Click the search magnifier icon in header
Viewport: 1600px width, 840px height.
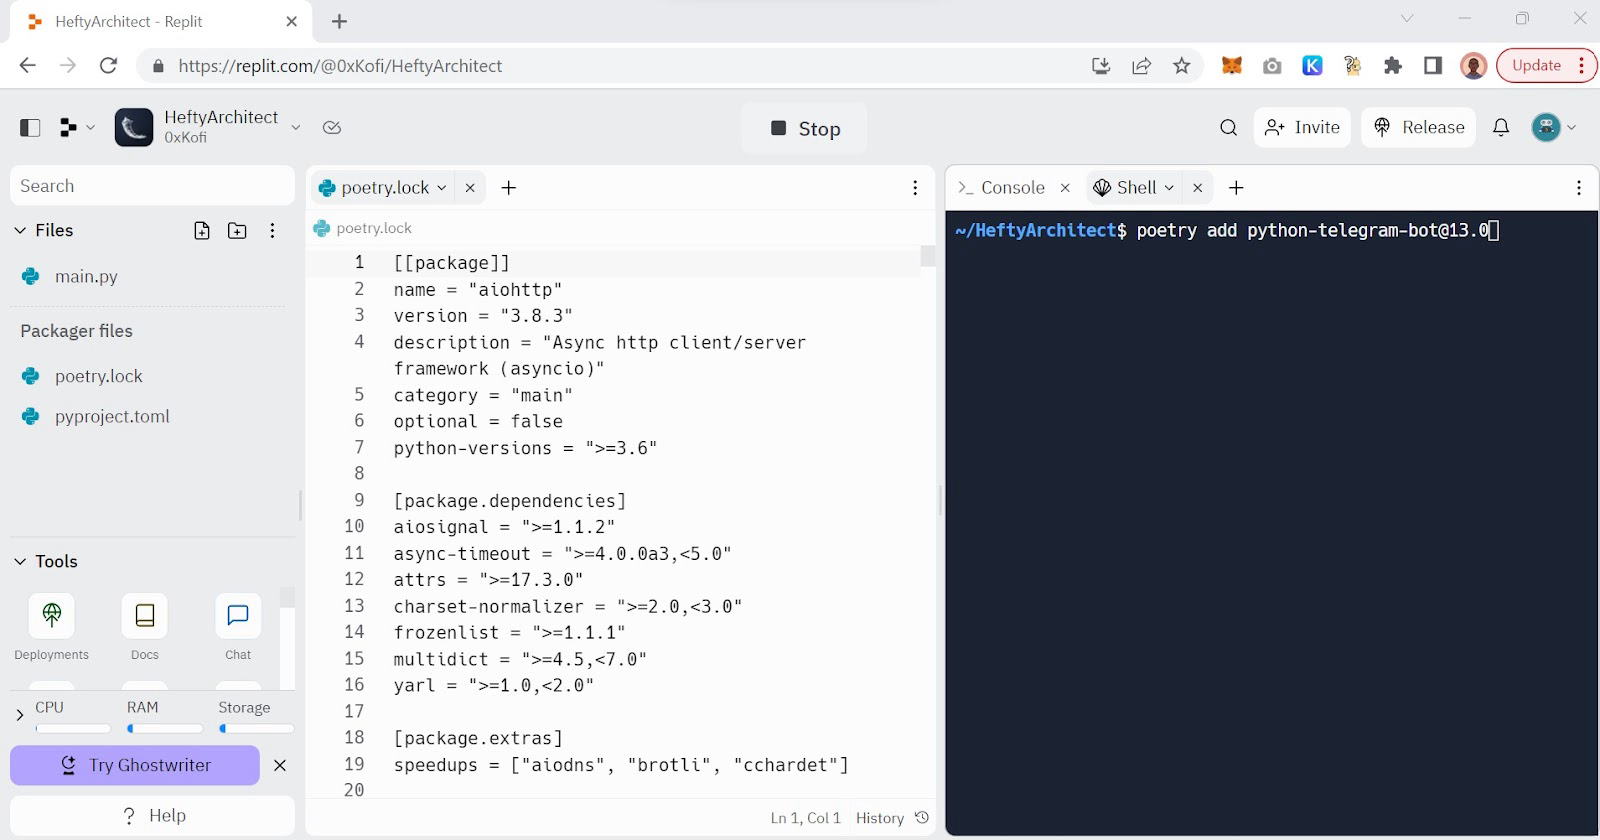1229,128
